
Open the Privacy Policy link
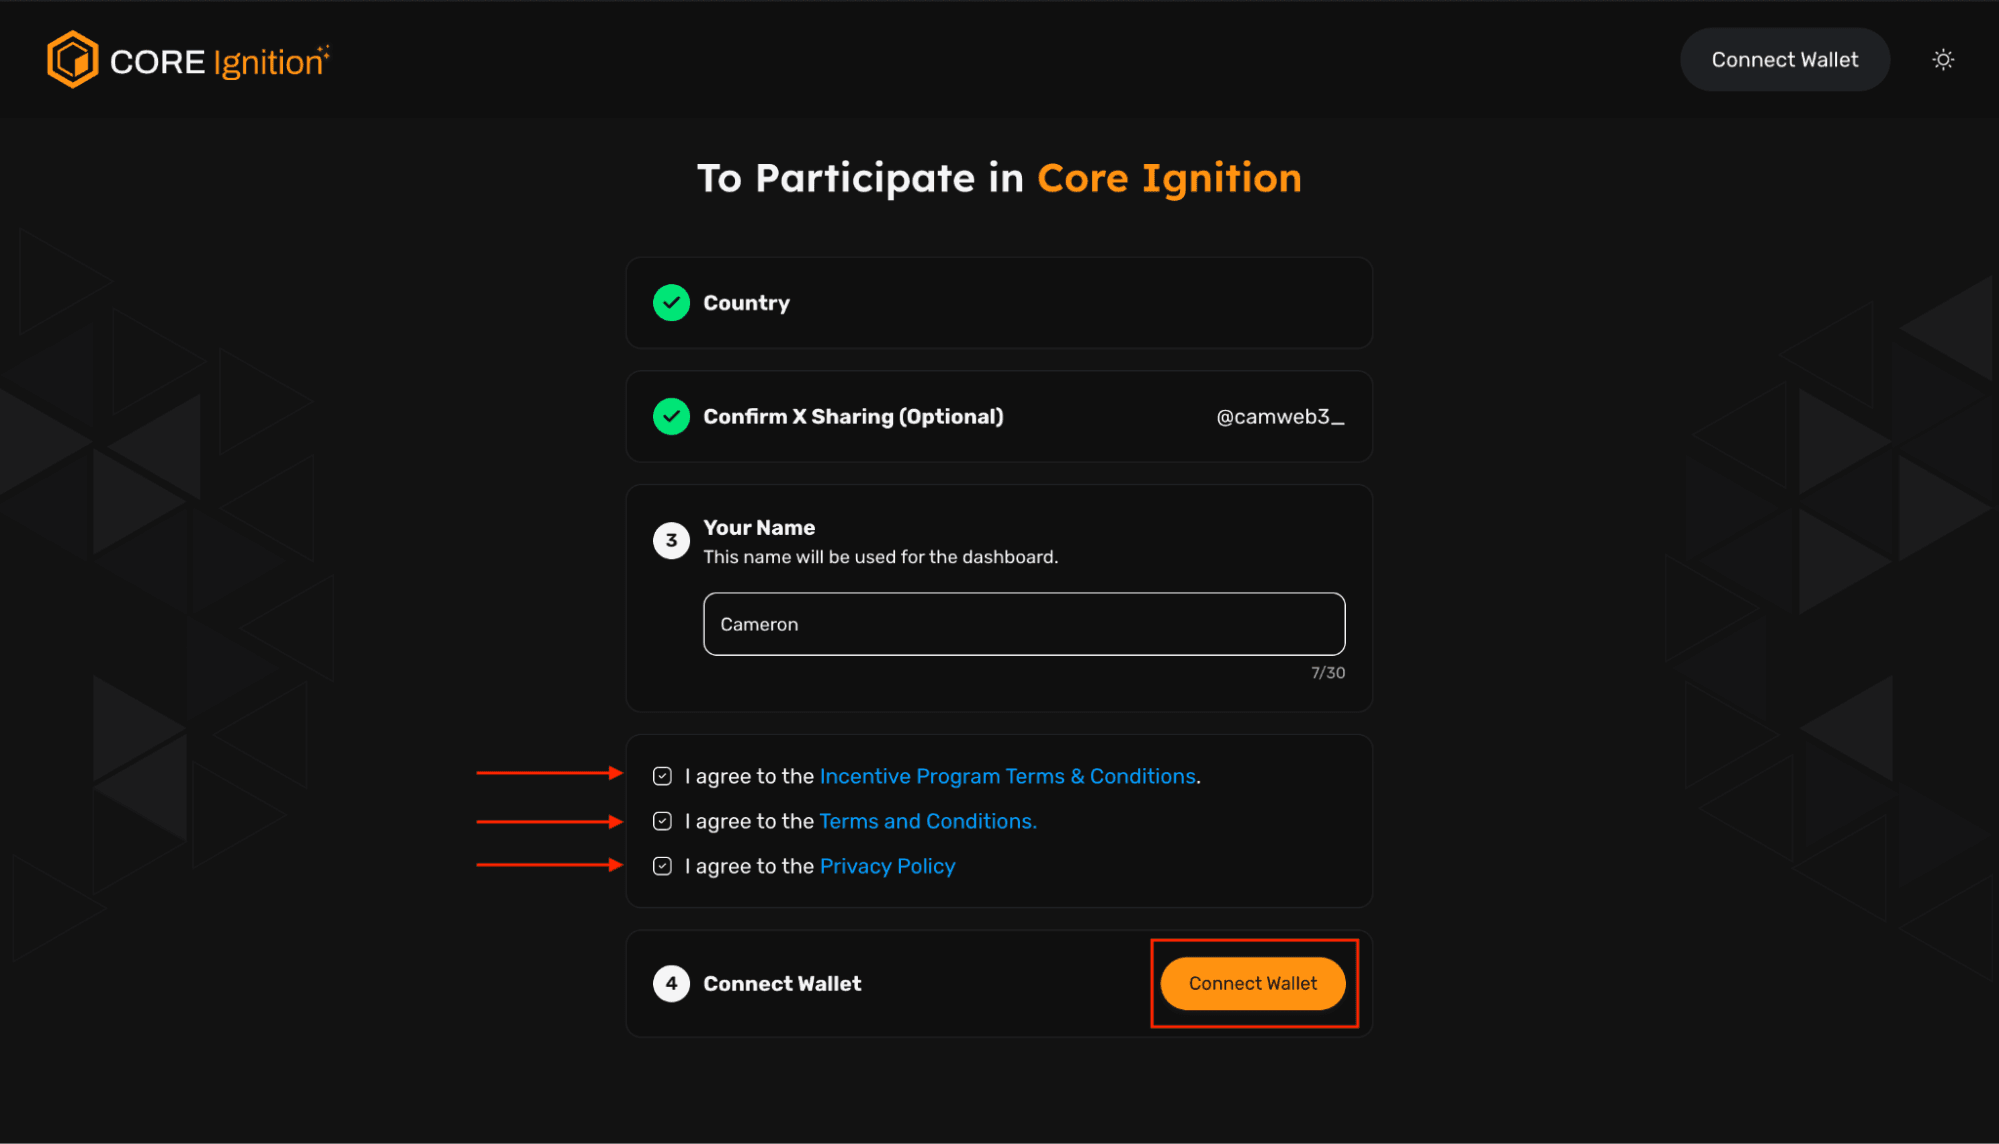[887, 865]
